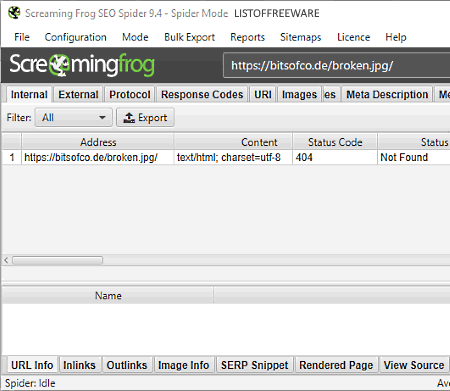
Task: Open the Rendered Page bottom tab
Action: tap(336, 365)
